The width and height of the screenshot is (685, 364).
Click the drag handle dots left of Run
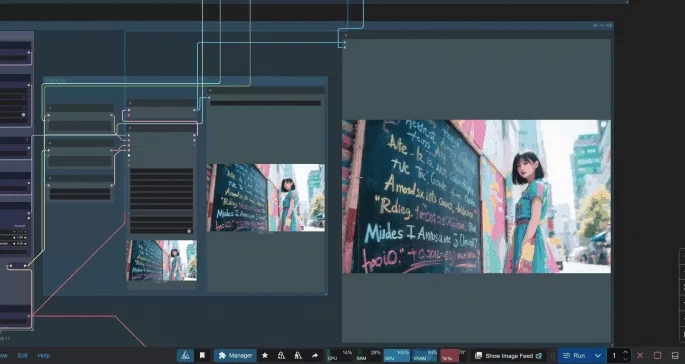[x=553, y=356]
